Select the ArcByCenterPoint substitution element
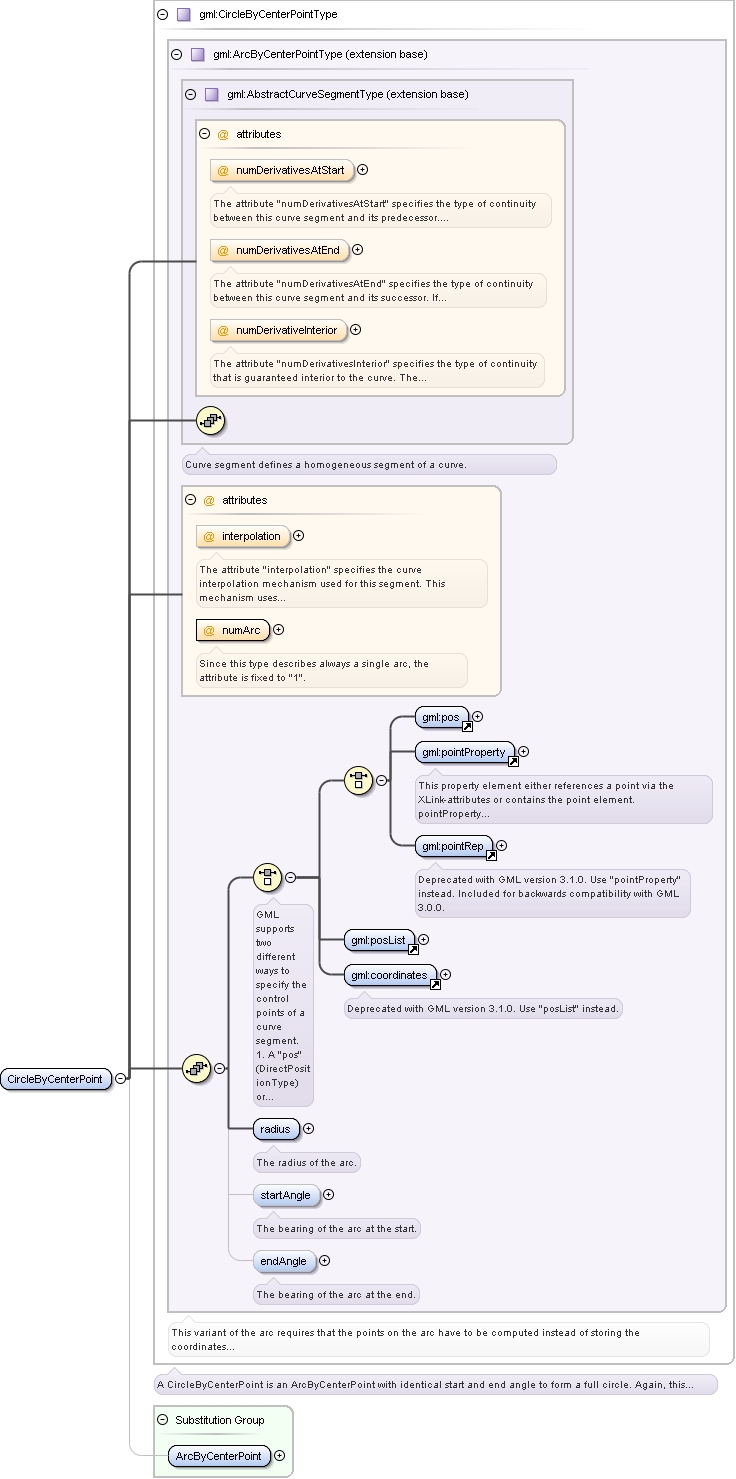The height and width of the screenshot is (1479, 736). point(218,1456)
